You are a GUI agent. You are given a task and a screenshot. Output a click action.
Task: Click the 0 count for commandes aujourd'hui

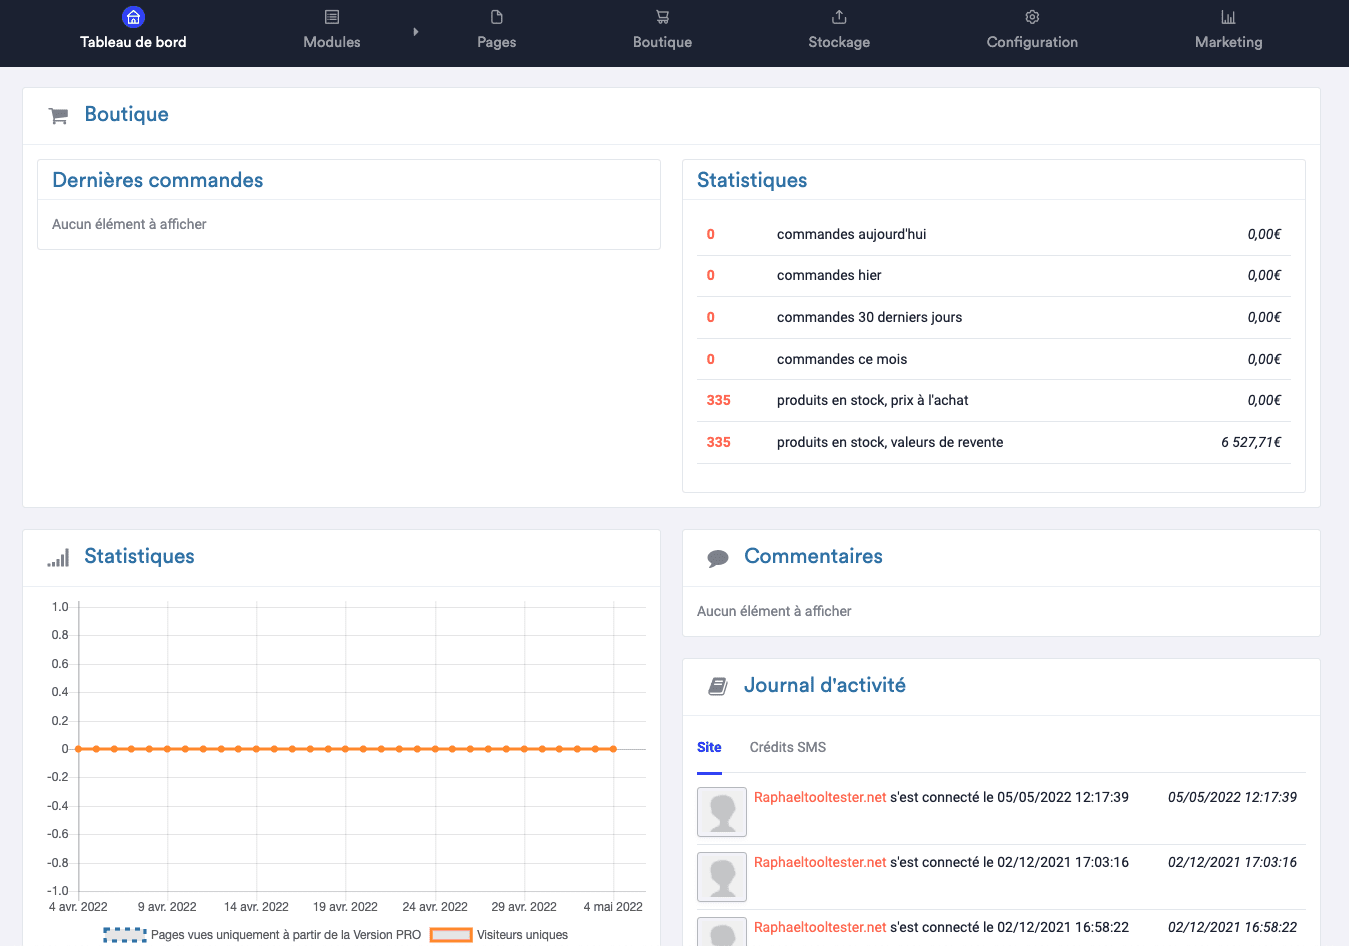pyautogui.click(x=711, y=234)
